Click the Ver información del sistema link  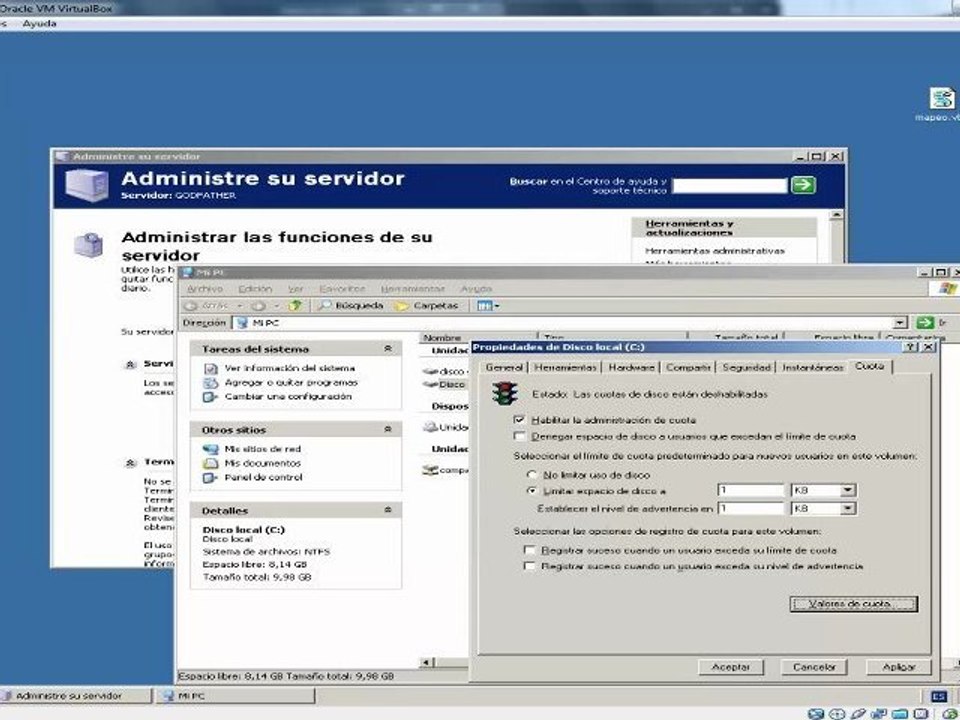(290, 368)
